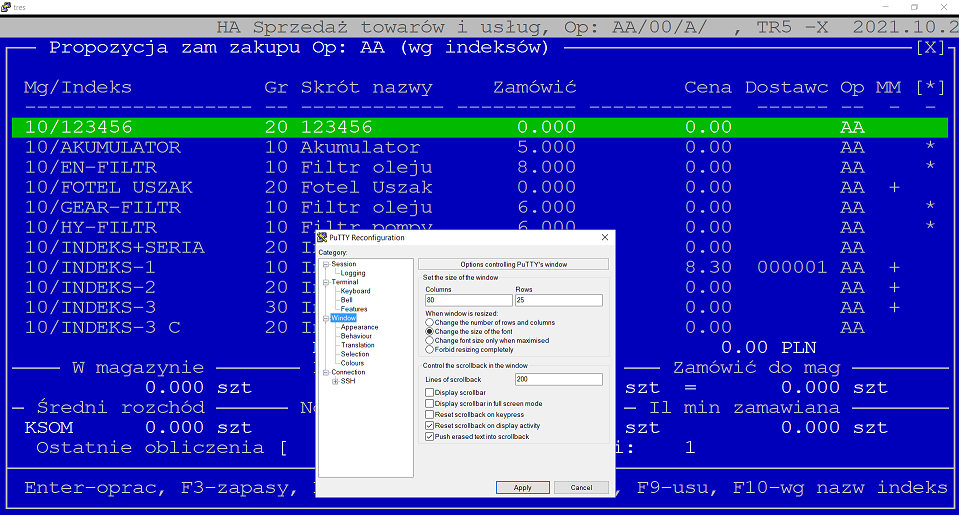The height and width of the screenshot is (515, 959).
Task: Click the Apply button
Action: coord(522,487)
